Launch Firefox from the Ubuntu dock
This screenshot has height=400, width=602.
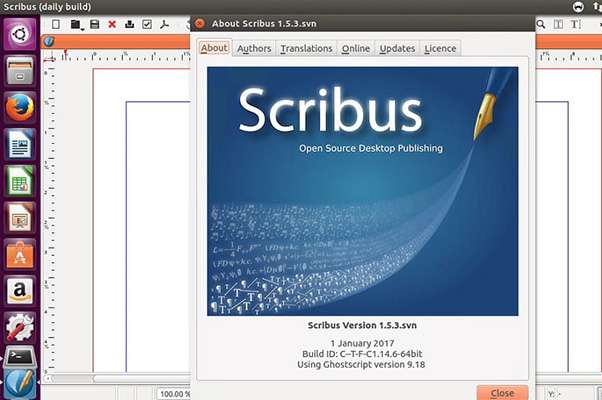20,108
